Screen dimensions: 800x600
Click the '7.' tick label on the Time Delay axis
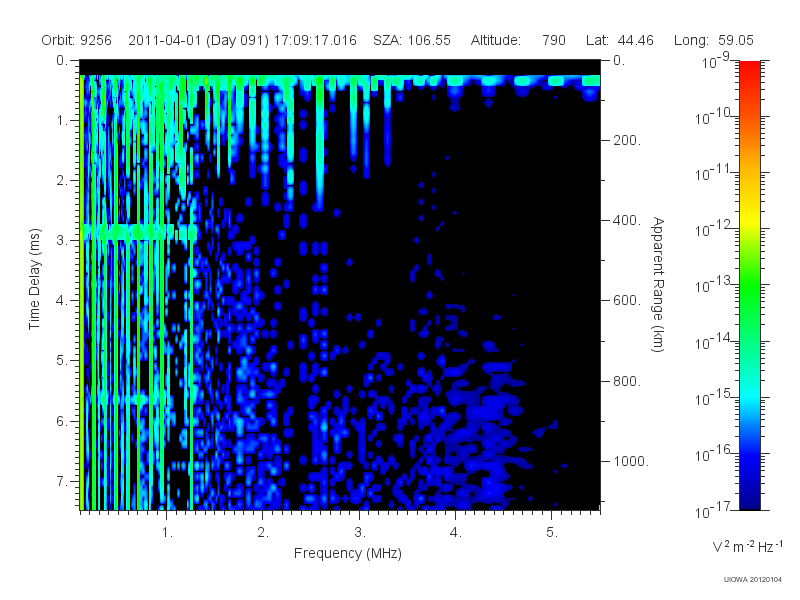pyautogui.click(x=62, y=481)
